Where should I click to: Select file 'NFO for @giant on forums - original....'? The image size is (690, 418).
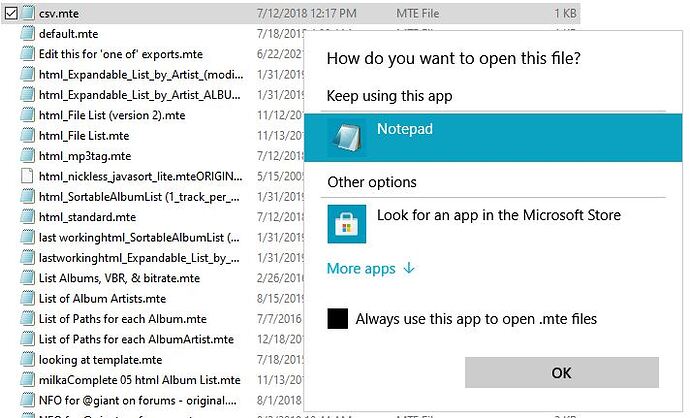138,400
